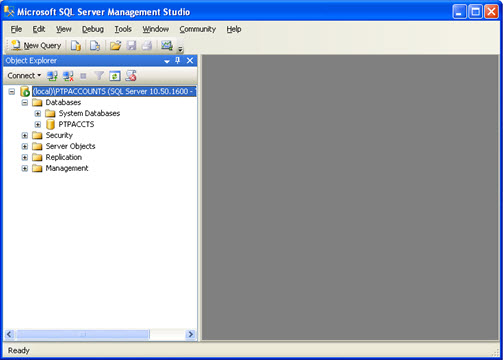Close the Object Explorer panel
Image resolution: width=503 pixels, height=360 pixels.
click(x=190, y=60)
